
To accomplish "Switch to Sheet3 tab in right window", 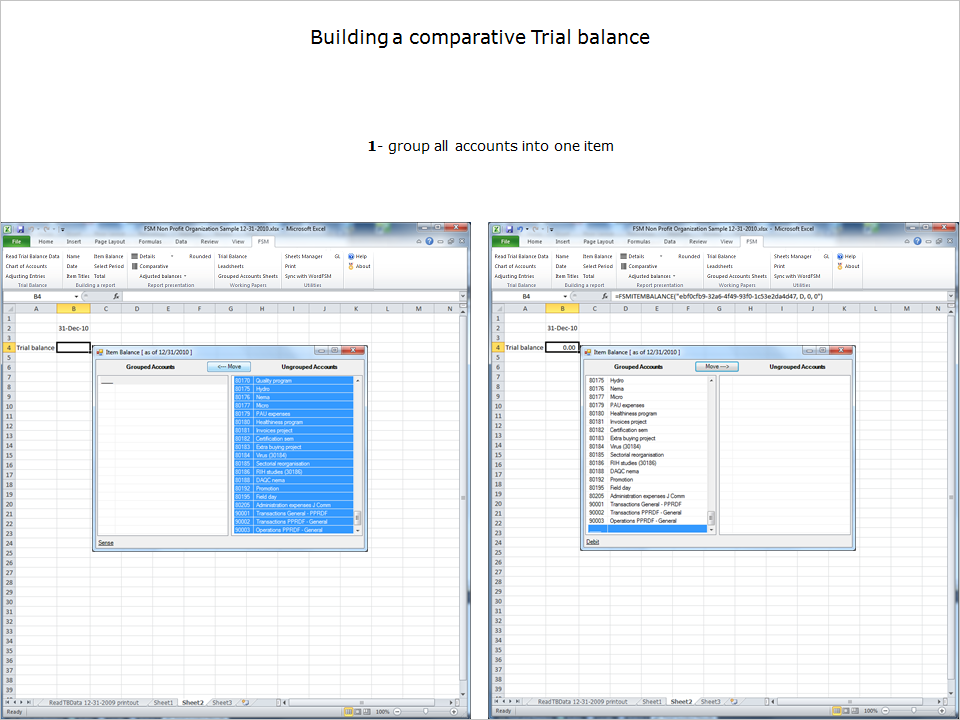I will (710, 702).
